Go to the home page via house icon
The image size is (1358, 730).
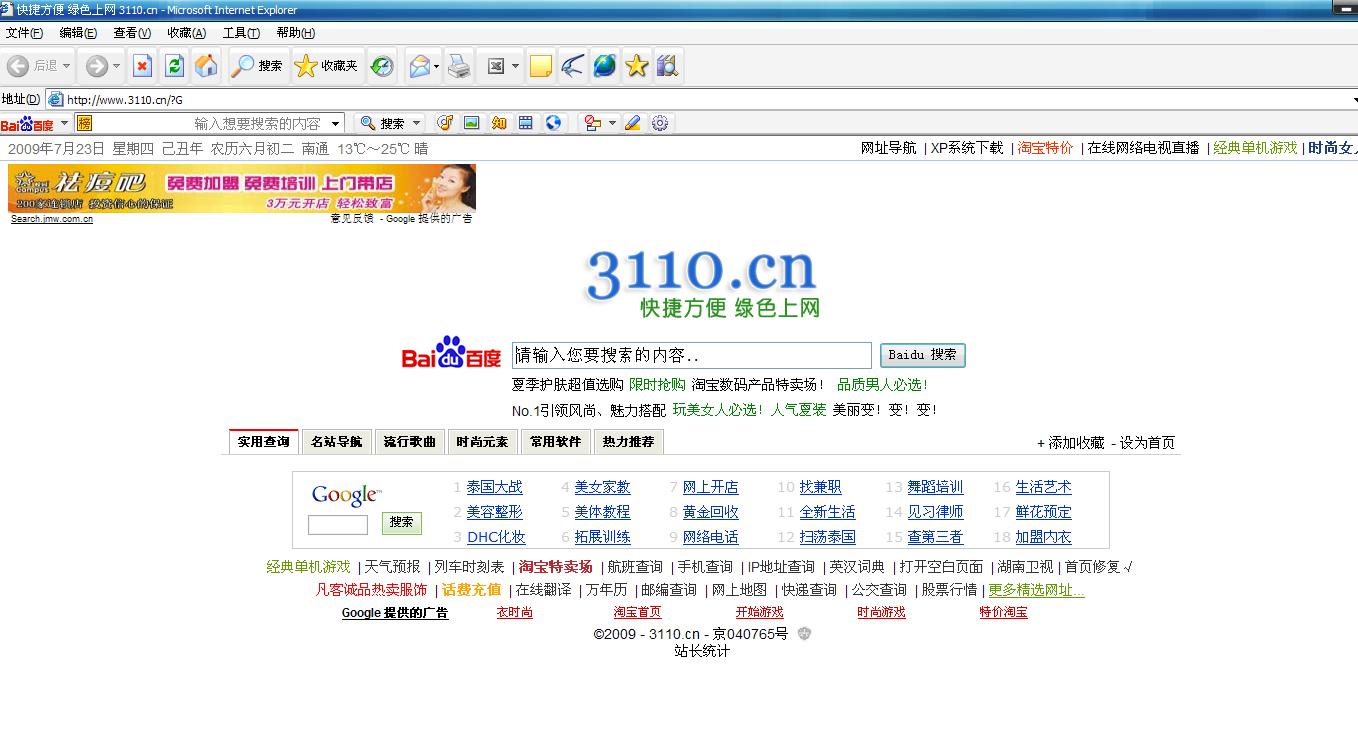pos(206,66)
